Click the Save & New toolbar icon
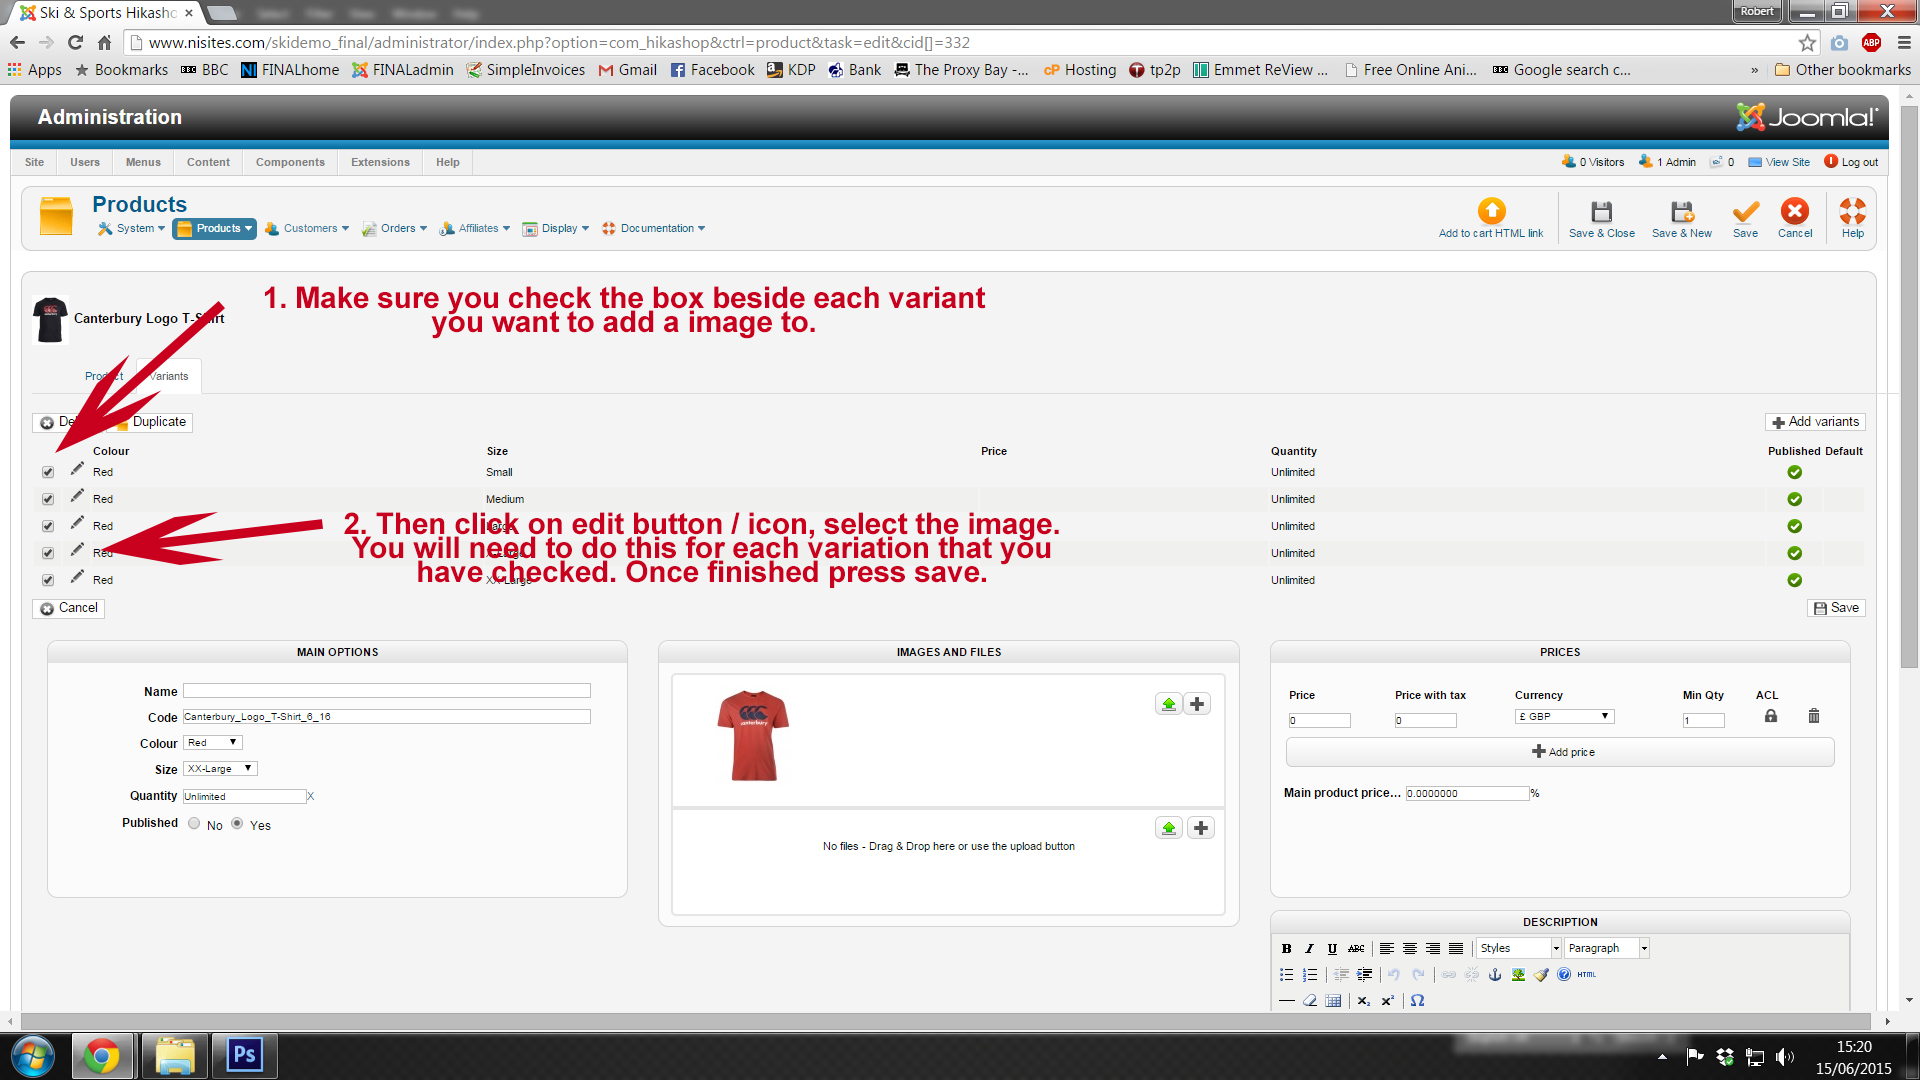Image resolution: width=1920 pixels, height=1080 pixels. [x=1681, y=213]
